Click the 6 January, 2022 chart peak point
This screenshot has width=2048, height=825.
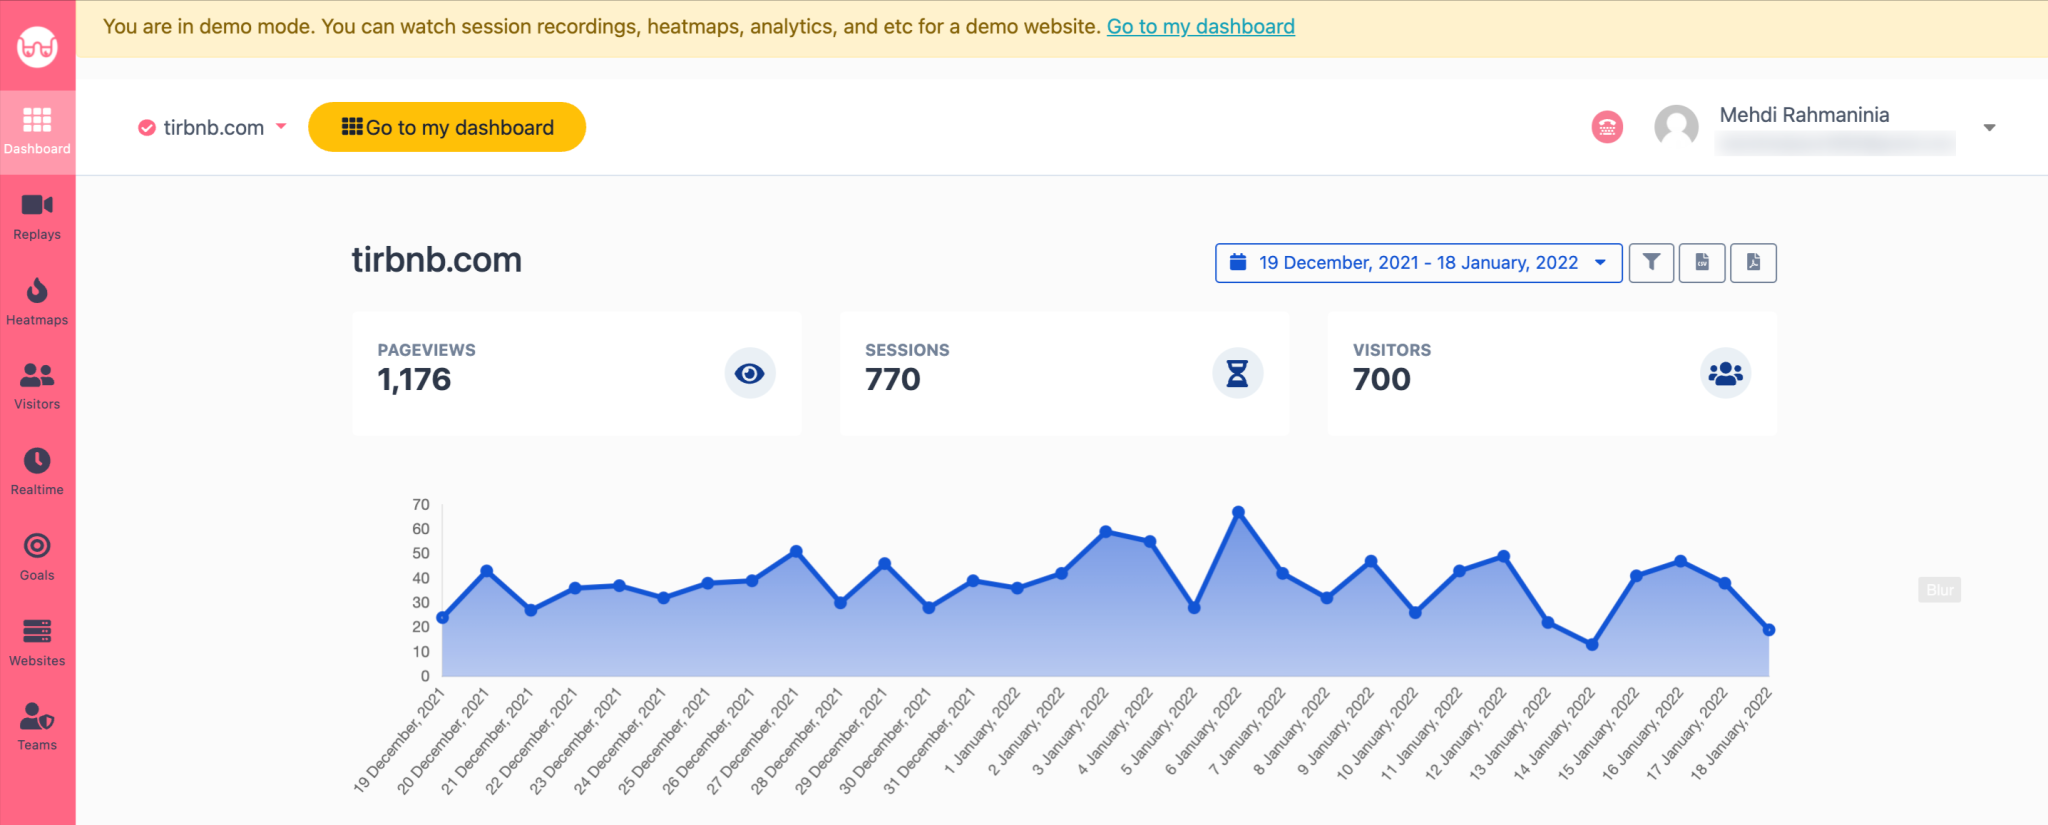1238,512
